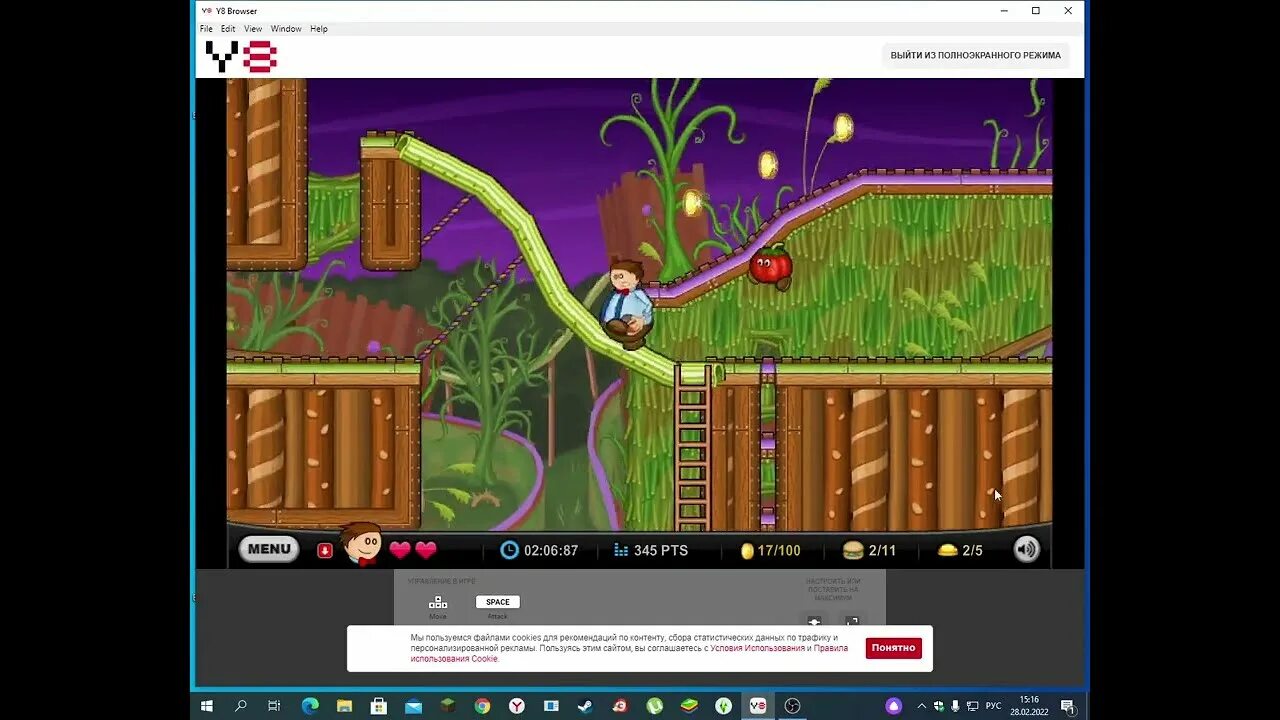Exit fullscreen mode via the top-right button
The height and width of the screenshot is (720, 1280).
point(975,55)
